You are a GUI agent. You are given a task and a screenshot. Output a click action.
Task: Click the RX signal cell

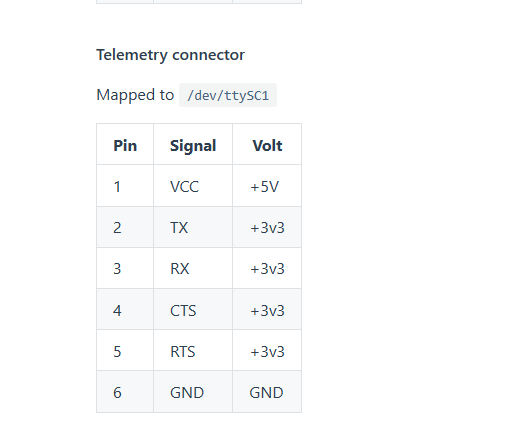193,269
